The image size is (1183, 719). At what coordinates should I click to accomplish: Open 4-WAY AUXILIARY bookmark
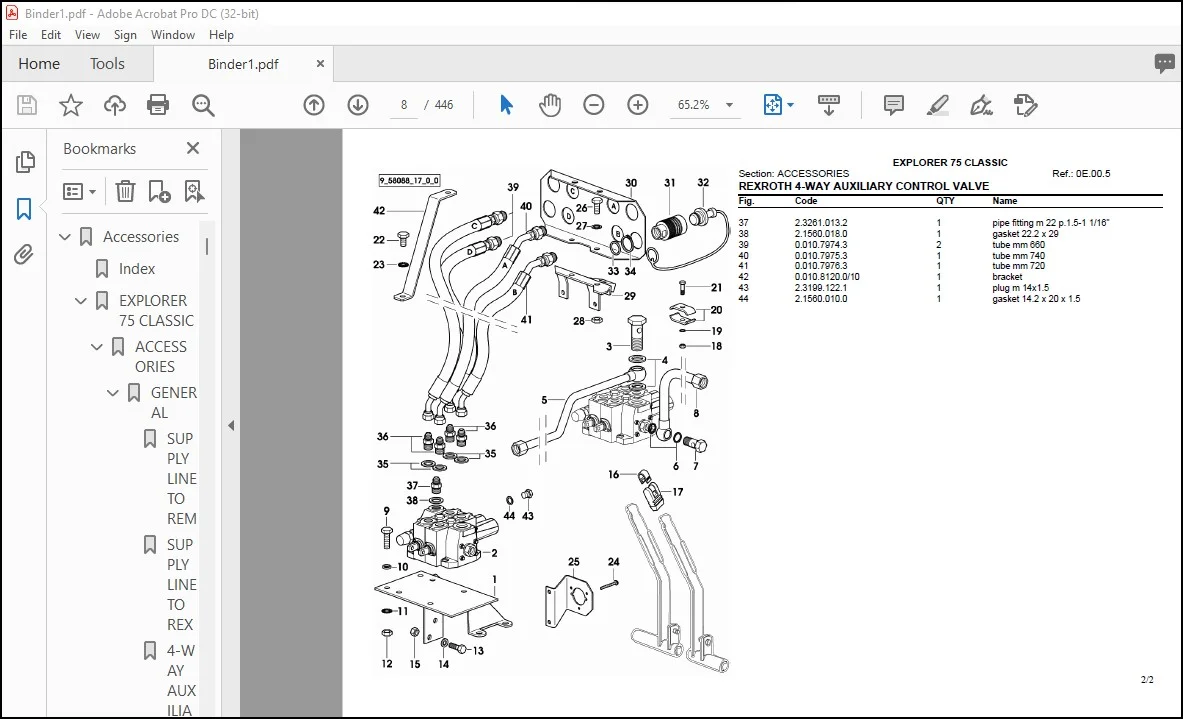point(181,680)
